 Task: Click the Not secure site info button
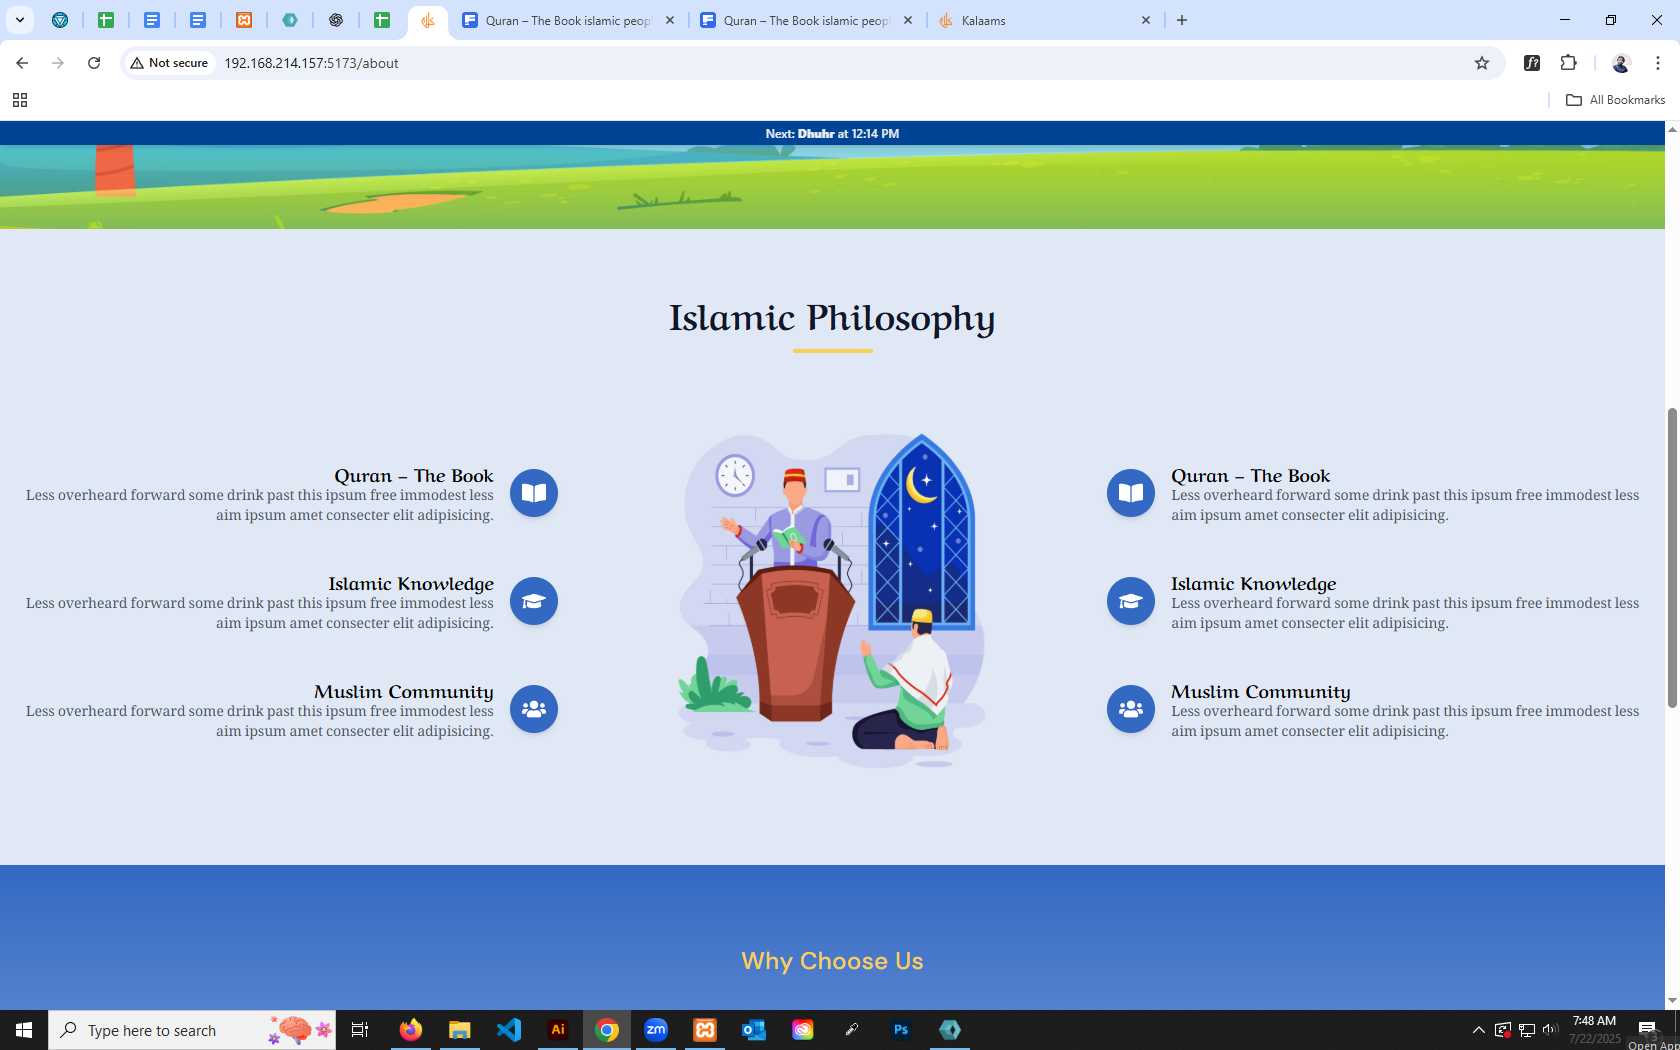[169, 63]
